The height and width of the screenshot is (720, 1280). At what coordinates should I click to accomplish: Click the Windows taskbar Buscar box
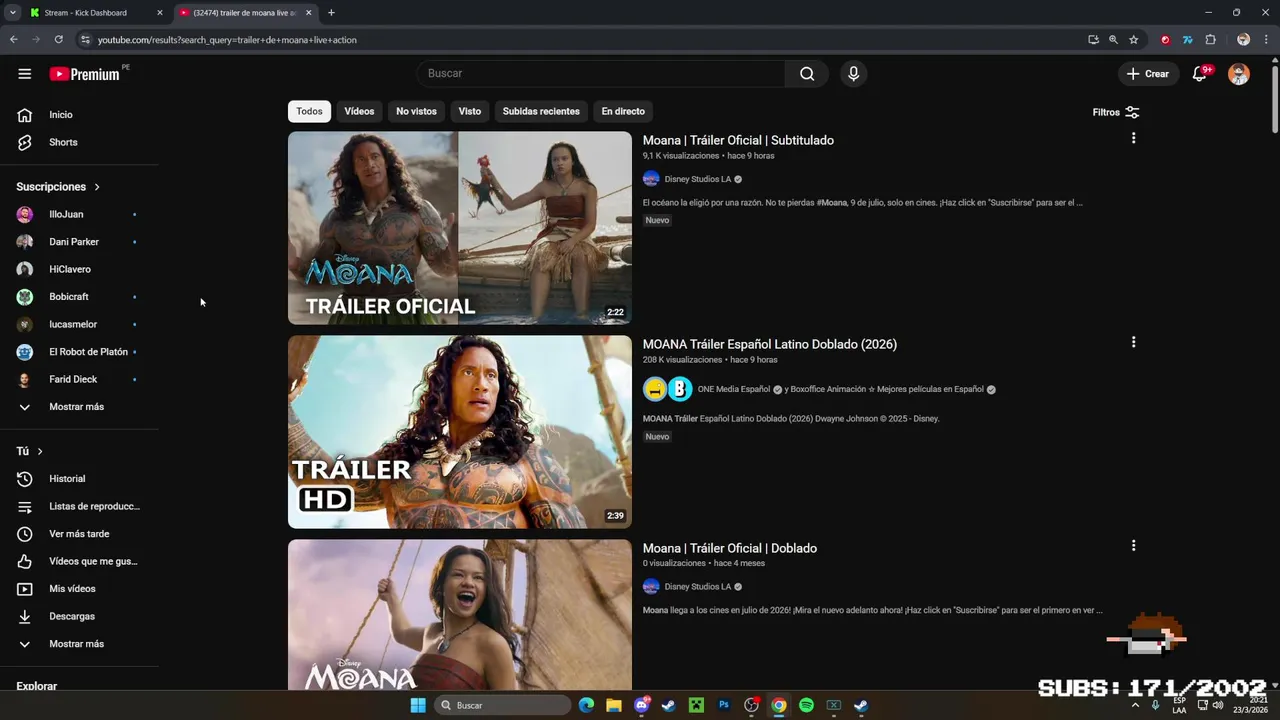click(503, 705)
